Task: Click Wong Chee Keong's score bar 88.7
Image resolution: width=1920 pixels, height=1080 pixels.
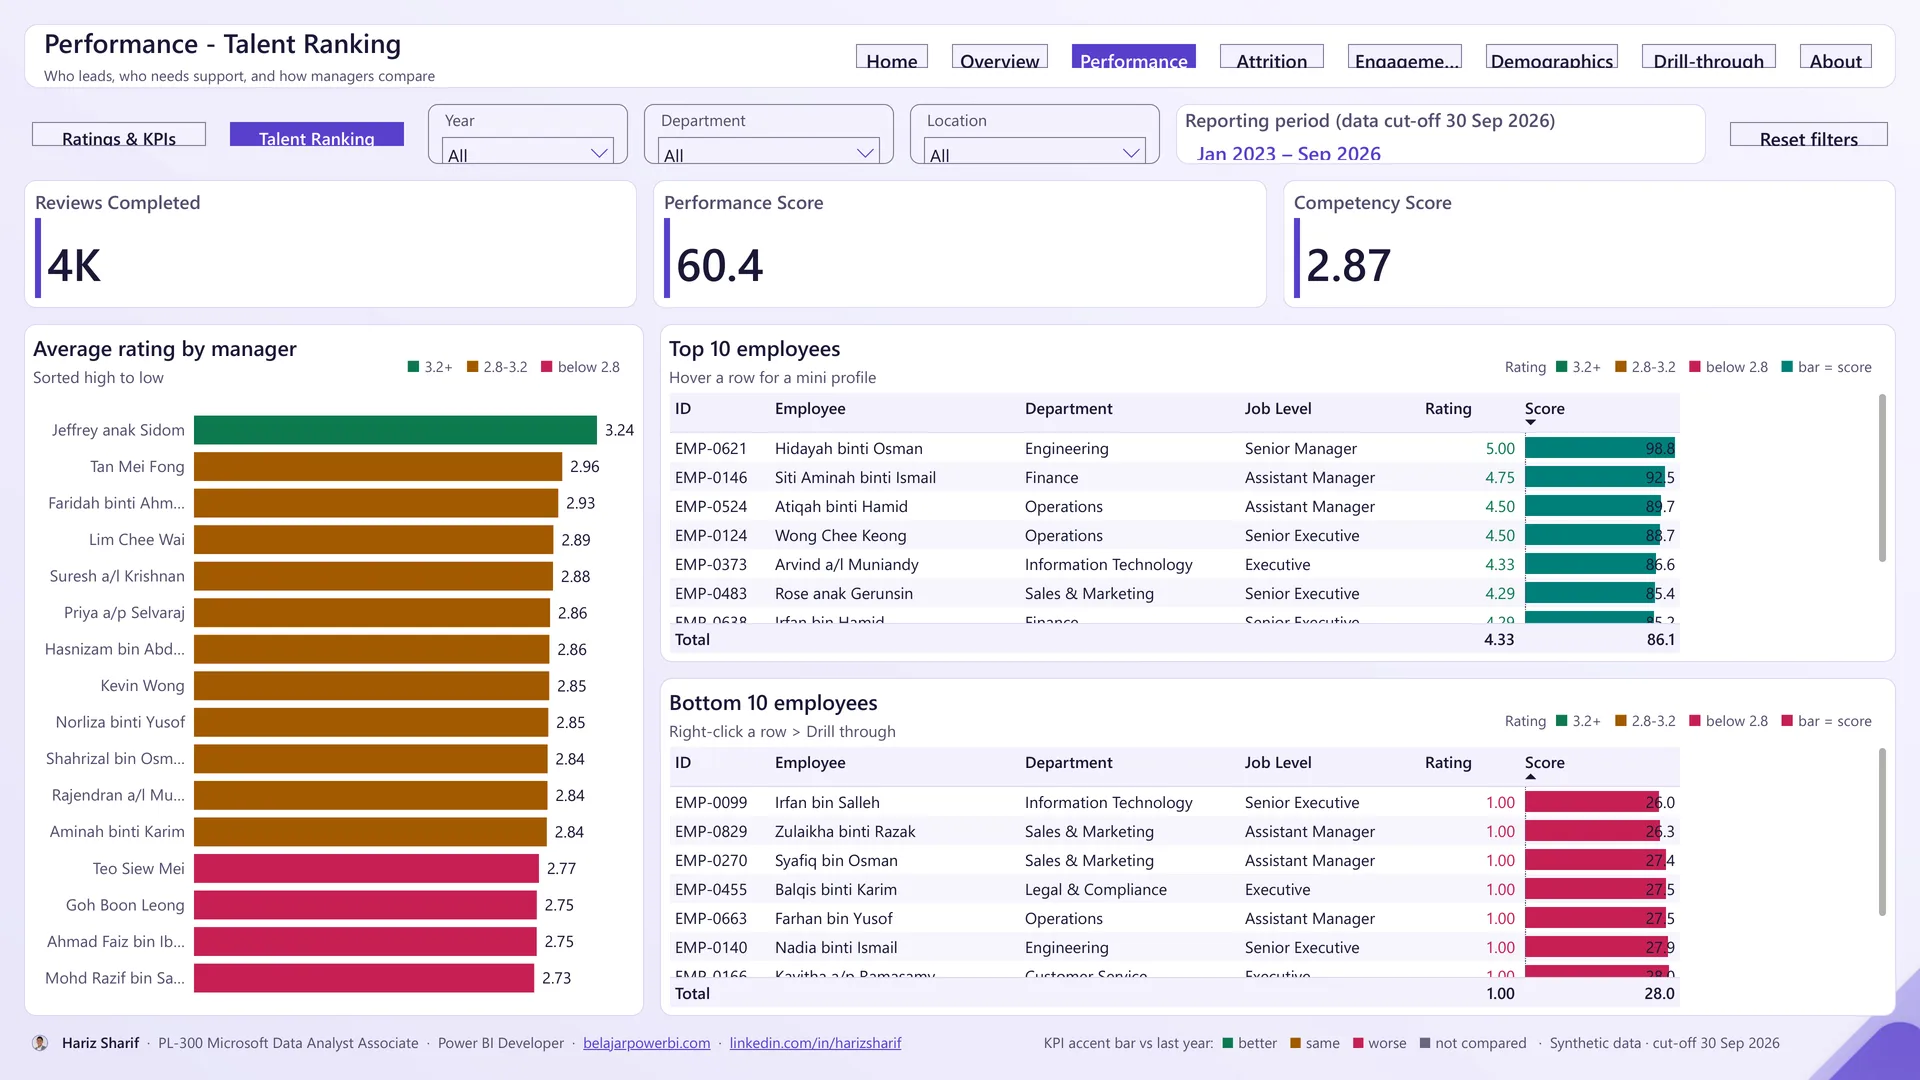Action: coord(1593,536)
